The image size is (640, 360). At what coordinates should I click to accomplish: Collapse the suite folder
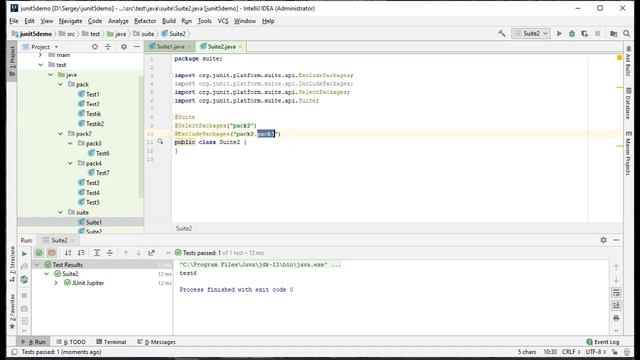tap(60, 213)
